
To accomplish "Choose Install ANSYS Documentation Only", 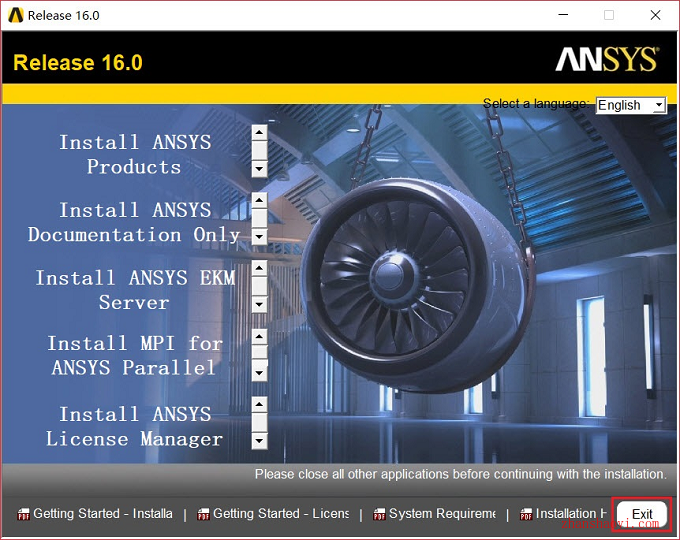I will [134, 222].
